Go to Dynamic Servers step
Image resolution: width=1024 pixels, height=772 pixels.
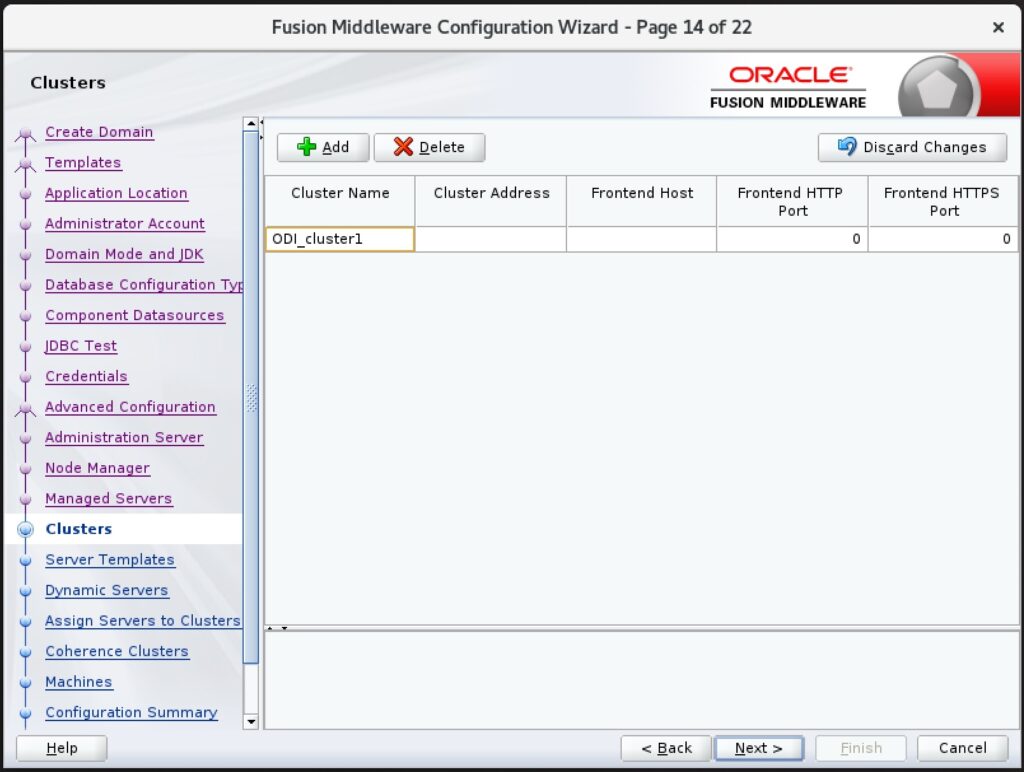[x=106, y=590]
